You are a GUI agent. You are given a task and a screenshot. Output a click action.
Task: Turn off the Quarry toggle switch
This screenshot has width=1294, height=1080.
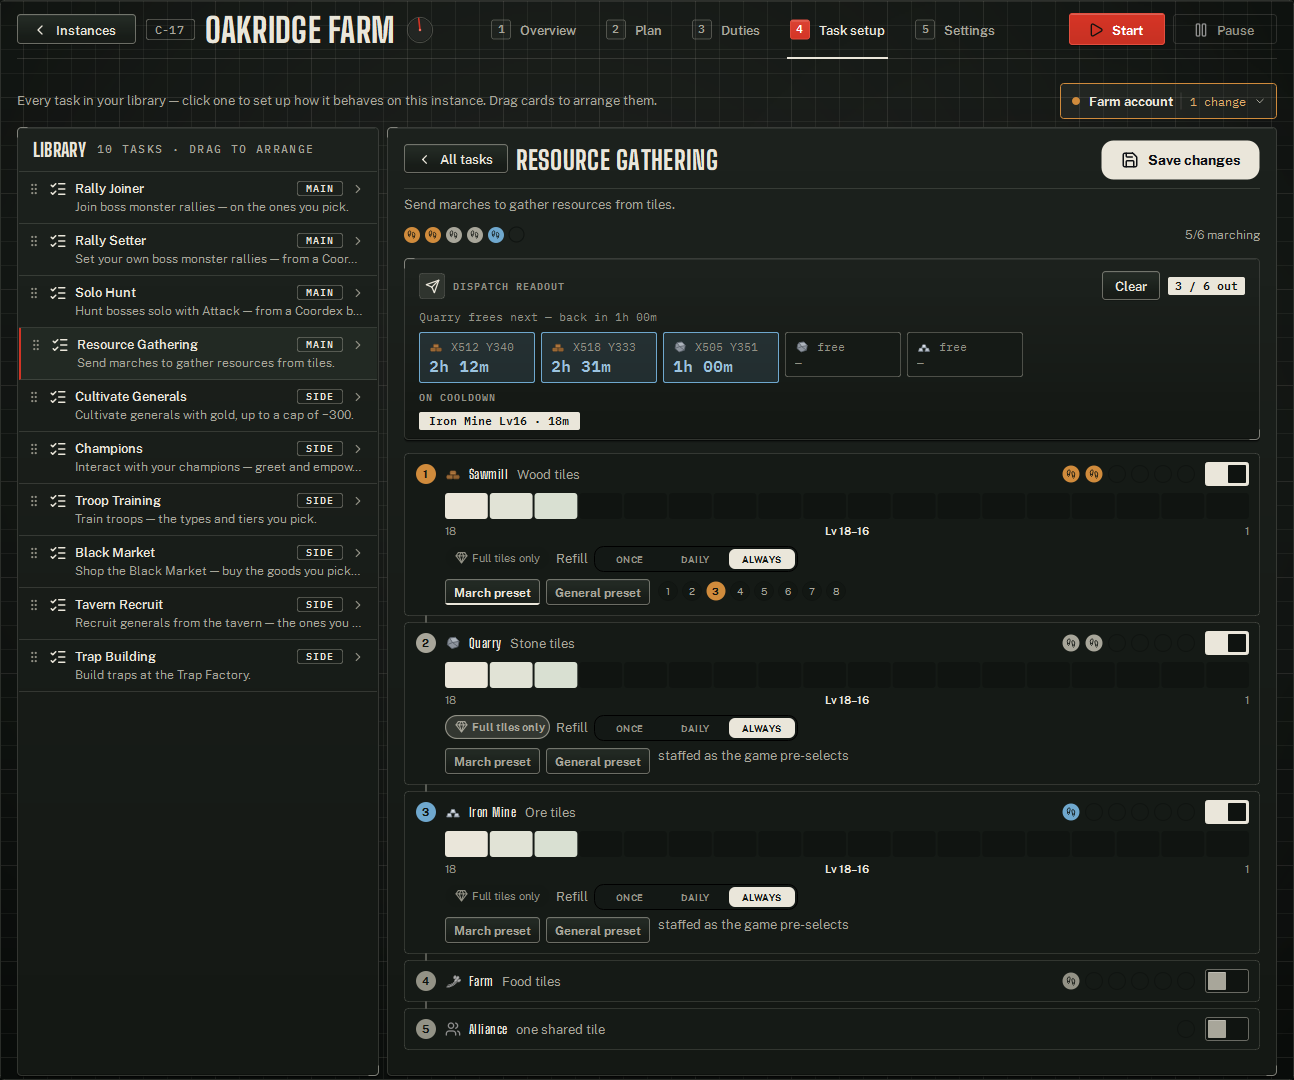click(1227, 643)
